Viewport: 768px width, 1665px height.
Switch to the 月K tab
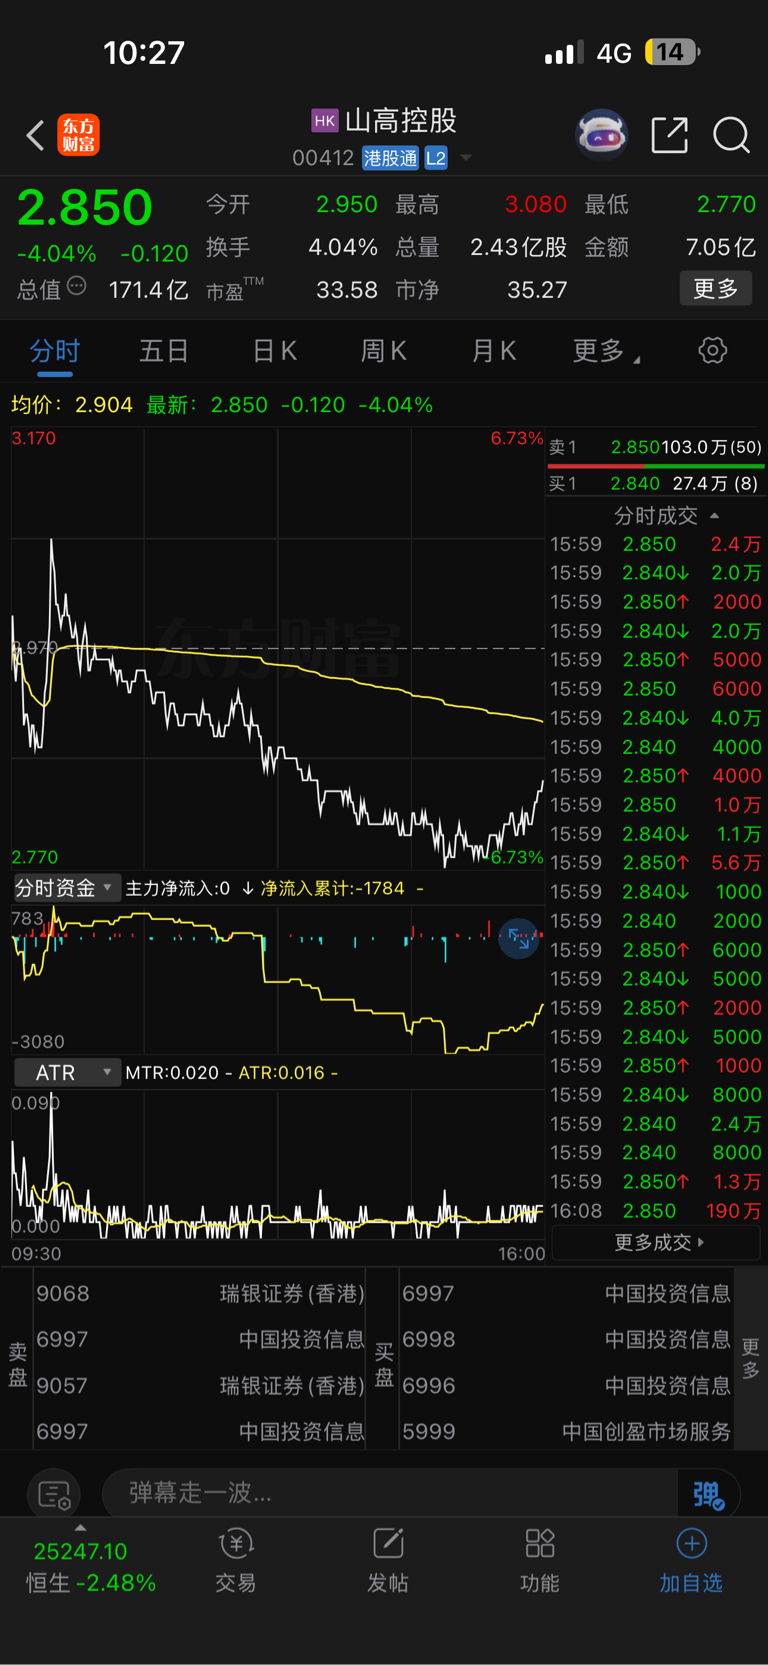[494, 351]
